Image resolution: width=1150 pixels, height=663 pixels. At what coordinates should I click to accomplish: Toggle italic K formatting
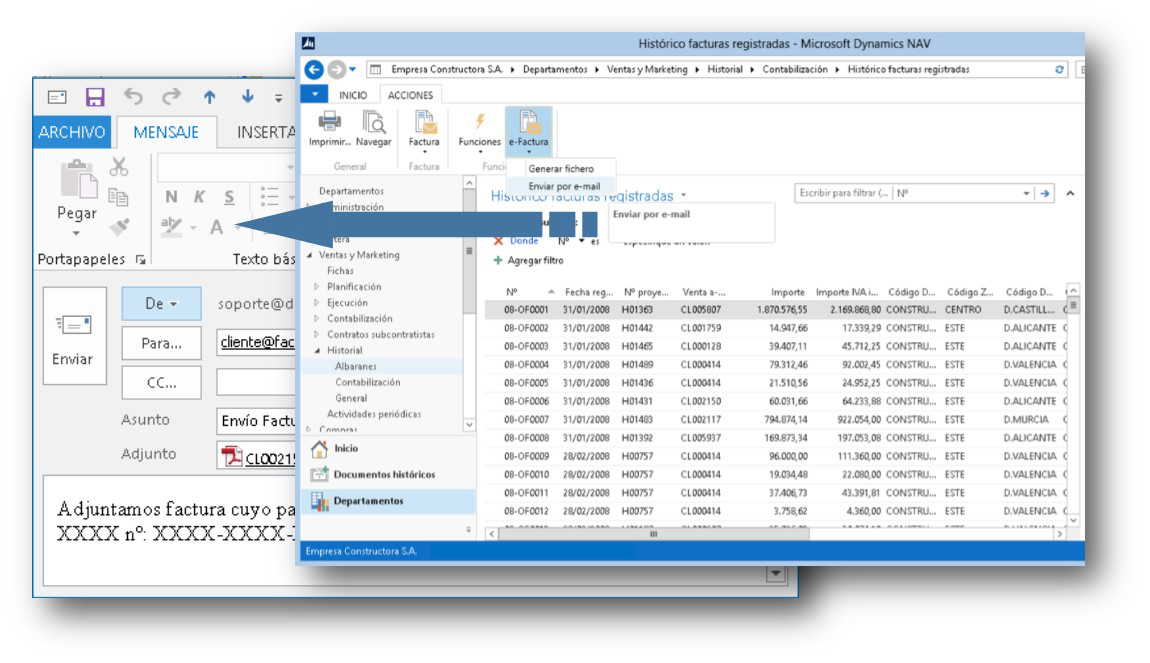click(199, 197)
